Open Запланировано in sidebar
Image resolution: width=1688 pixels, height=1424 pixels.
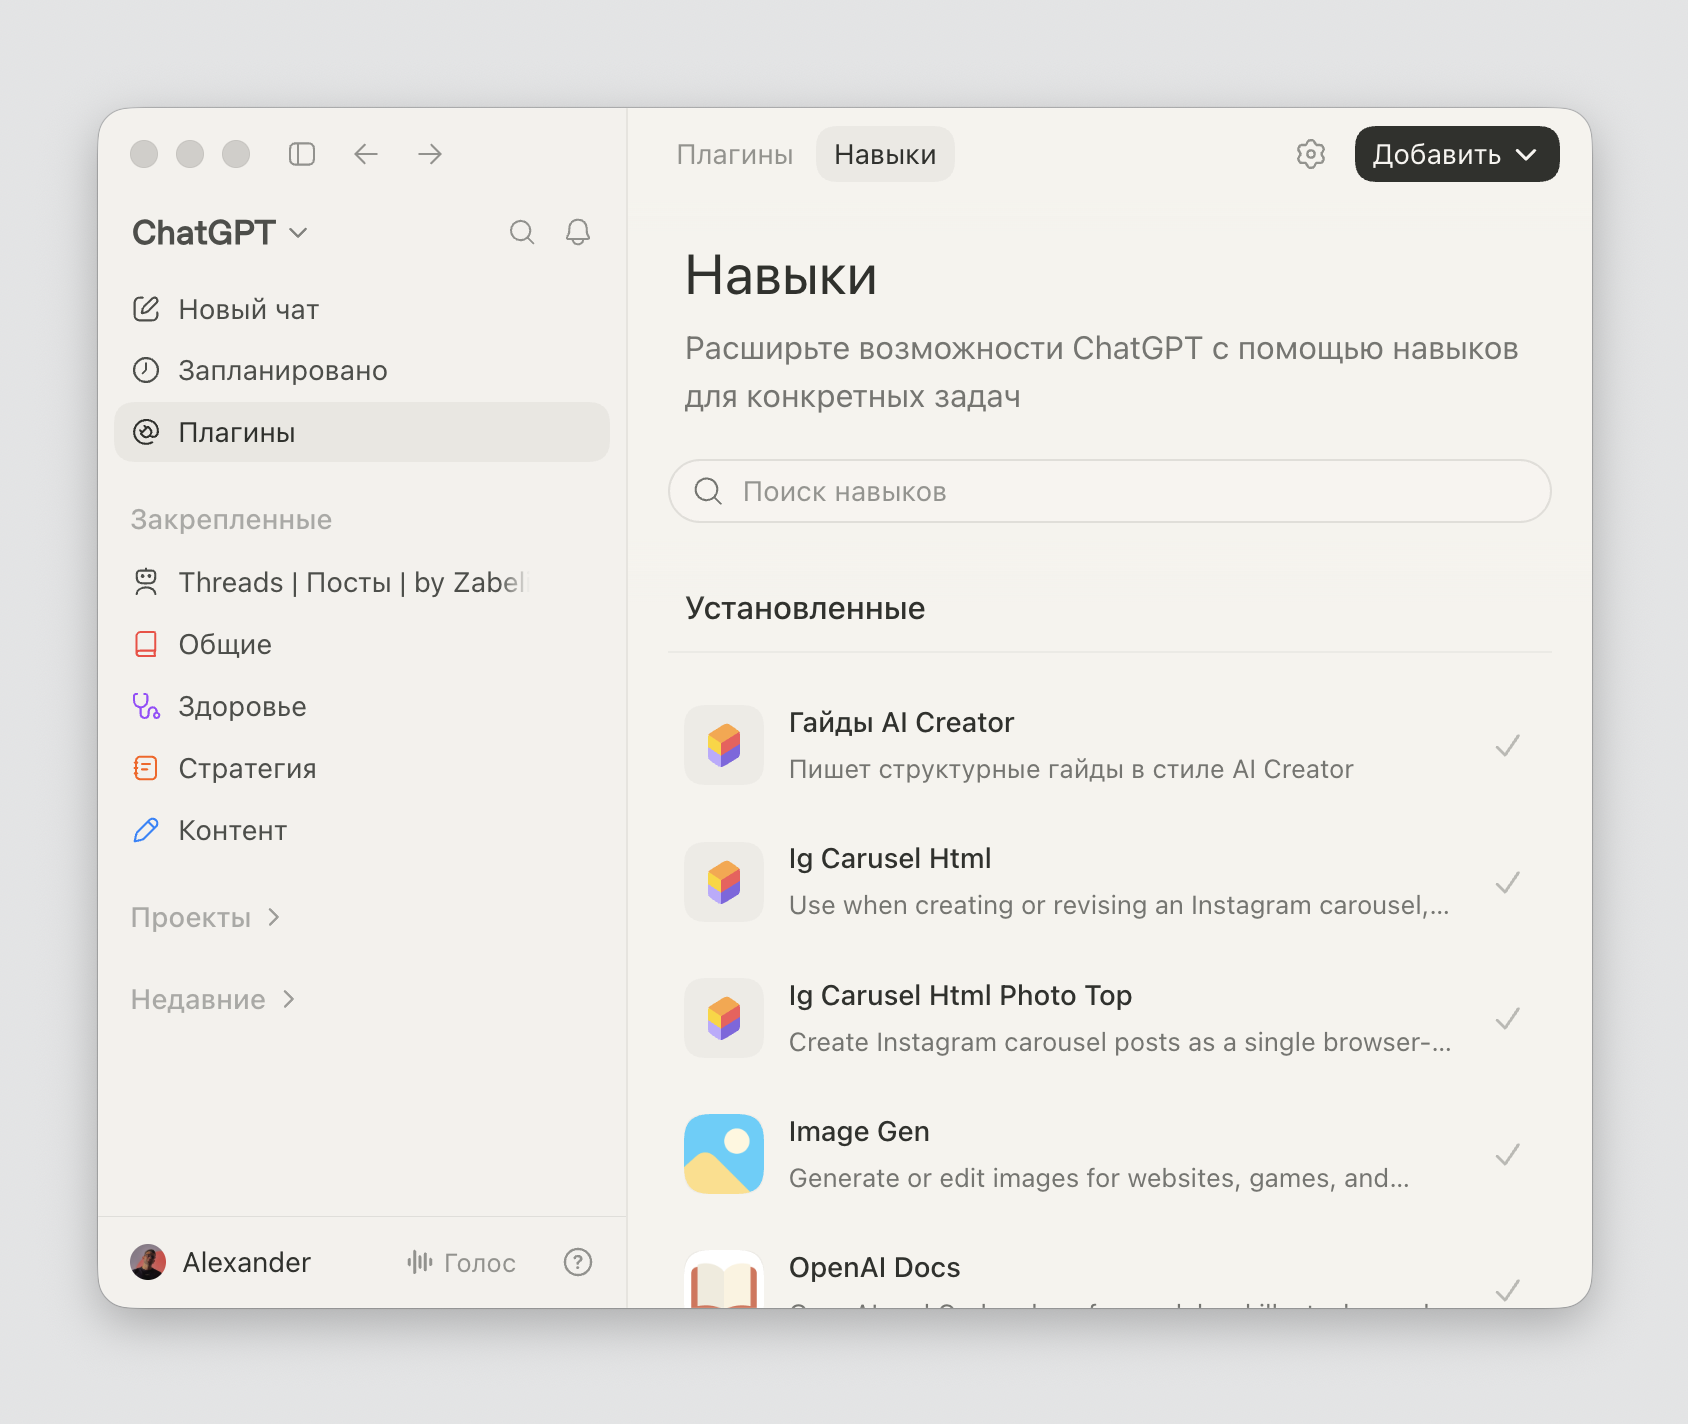362,370
